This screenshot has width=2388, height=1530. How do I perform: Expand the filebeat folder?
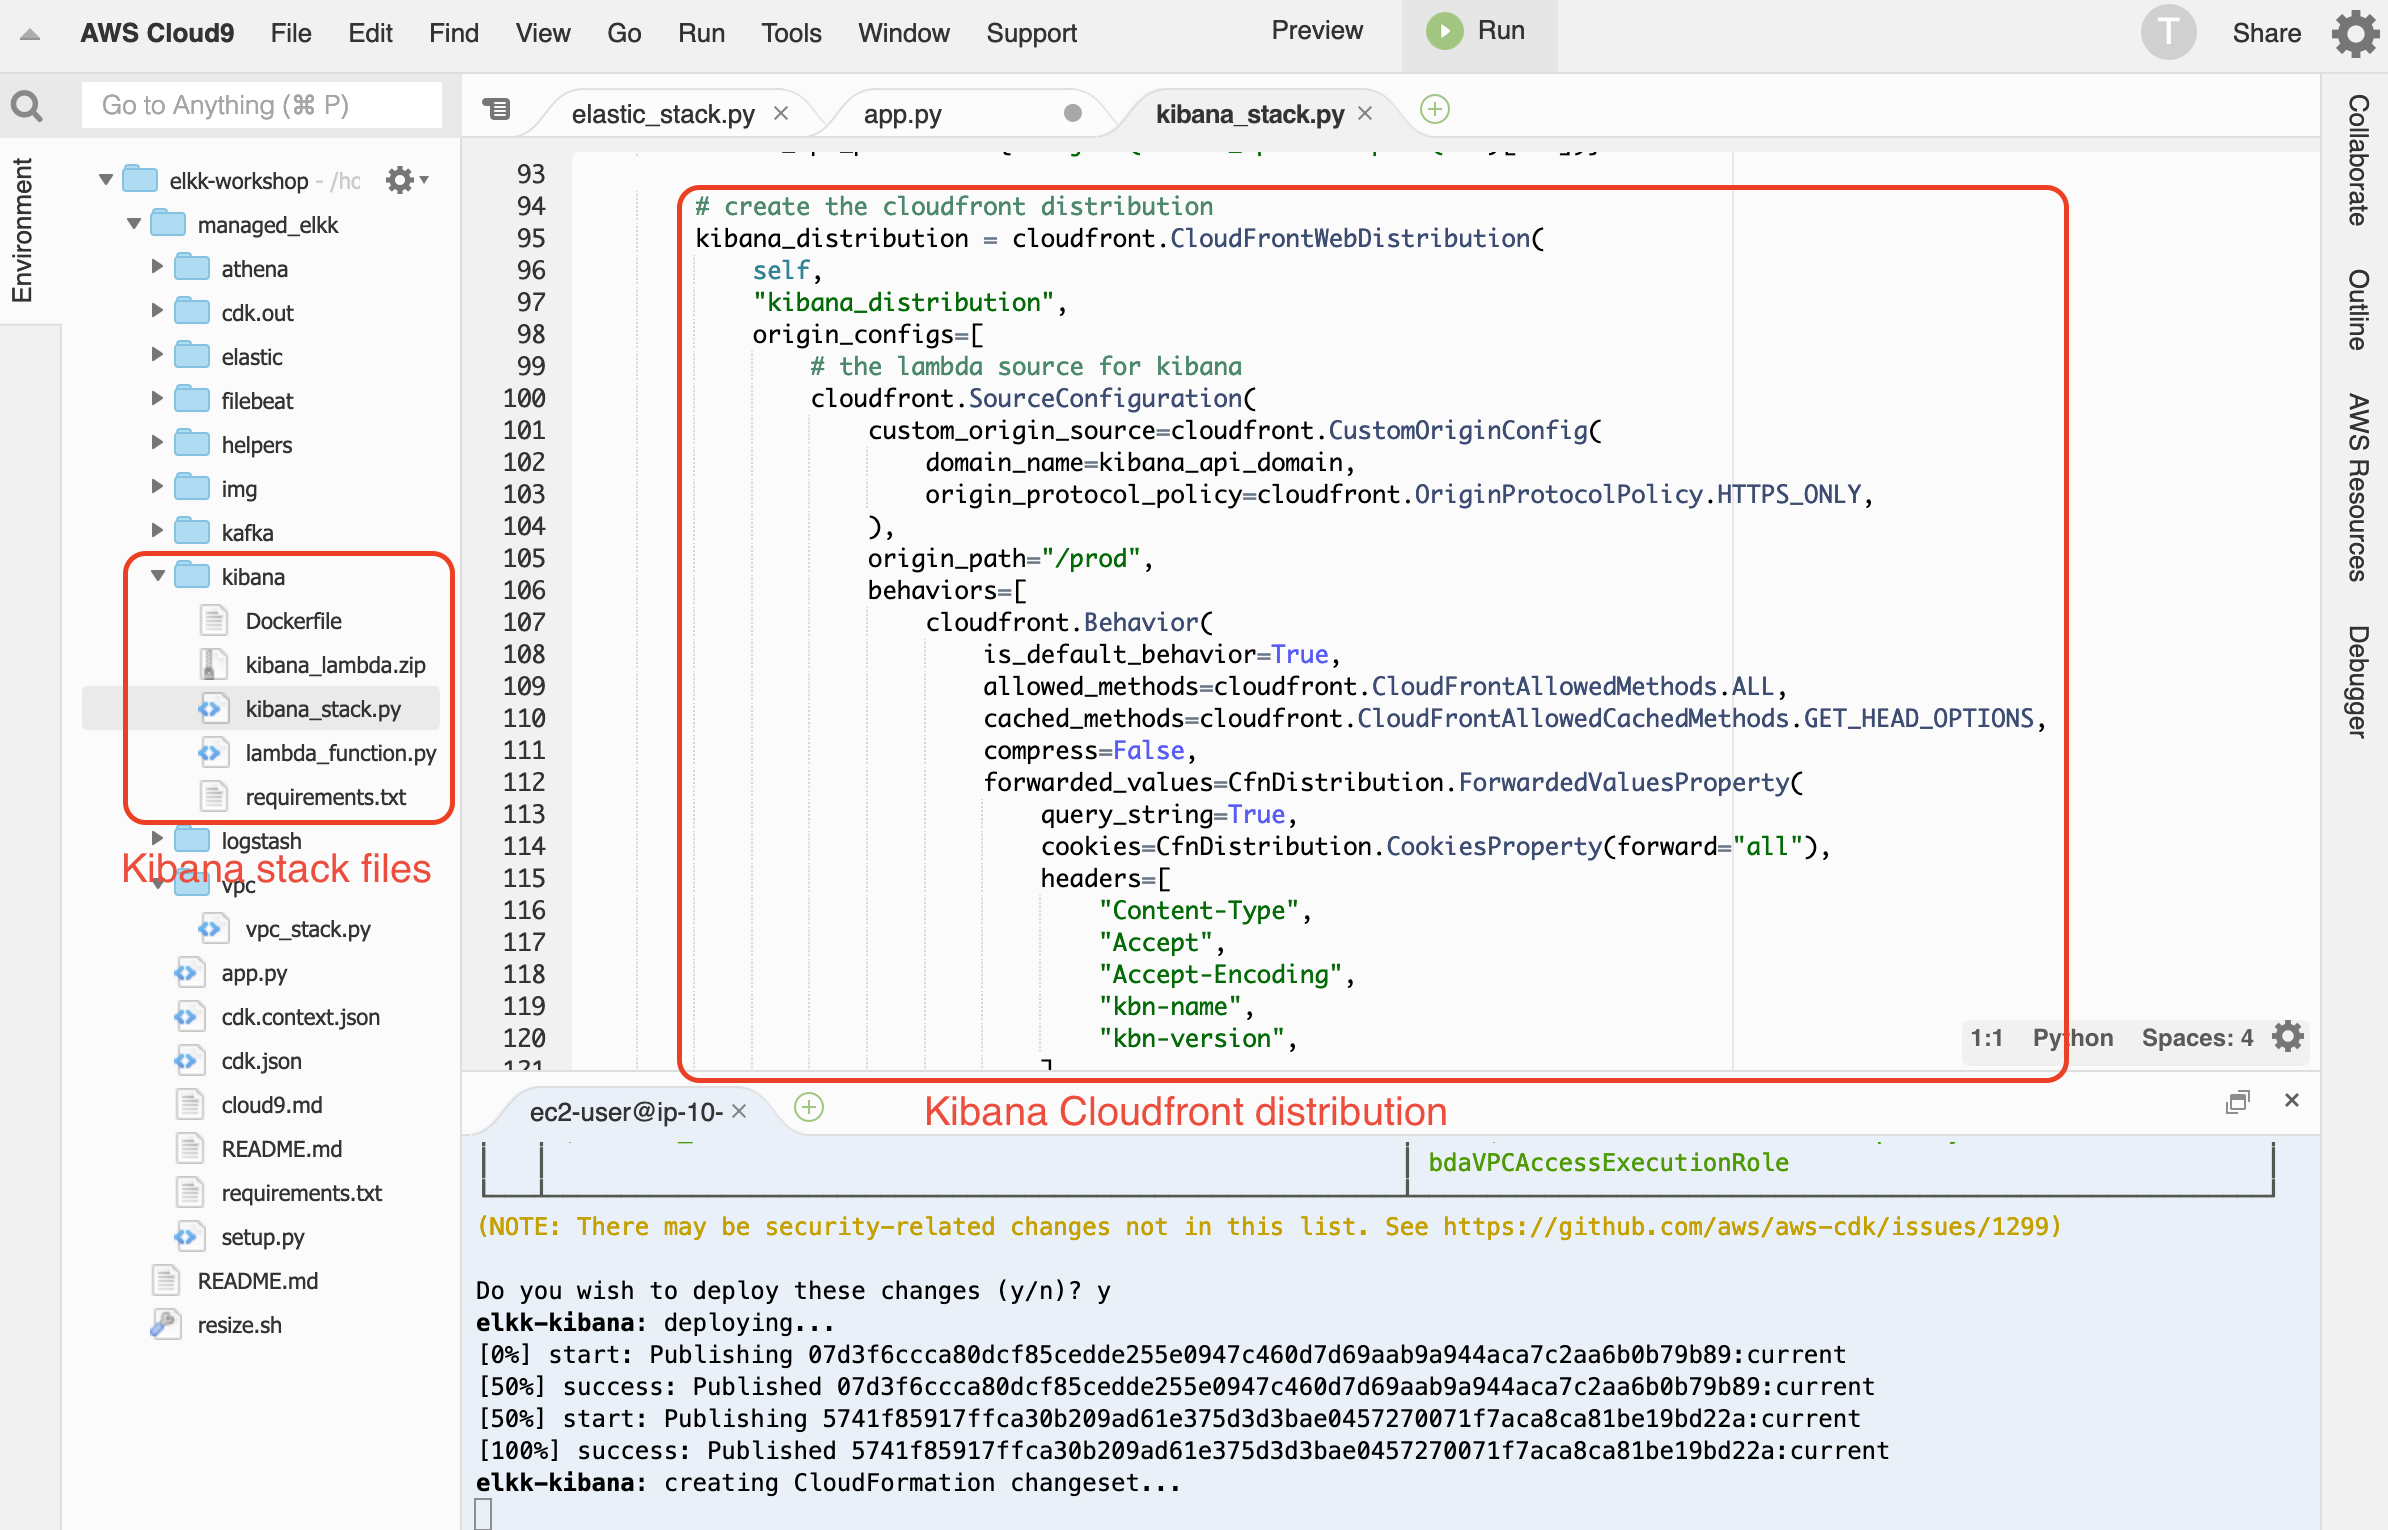(x=157, y=400)
